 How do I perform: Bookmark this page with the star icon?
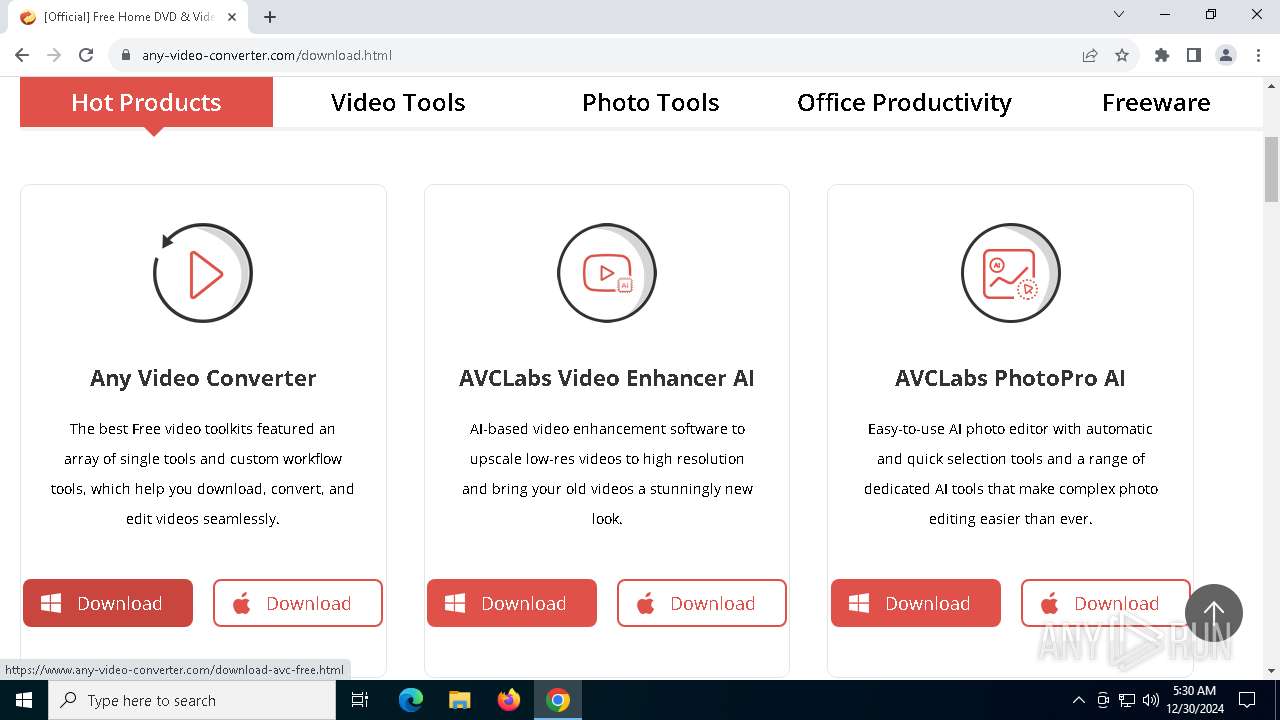pos(1122,55)
